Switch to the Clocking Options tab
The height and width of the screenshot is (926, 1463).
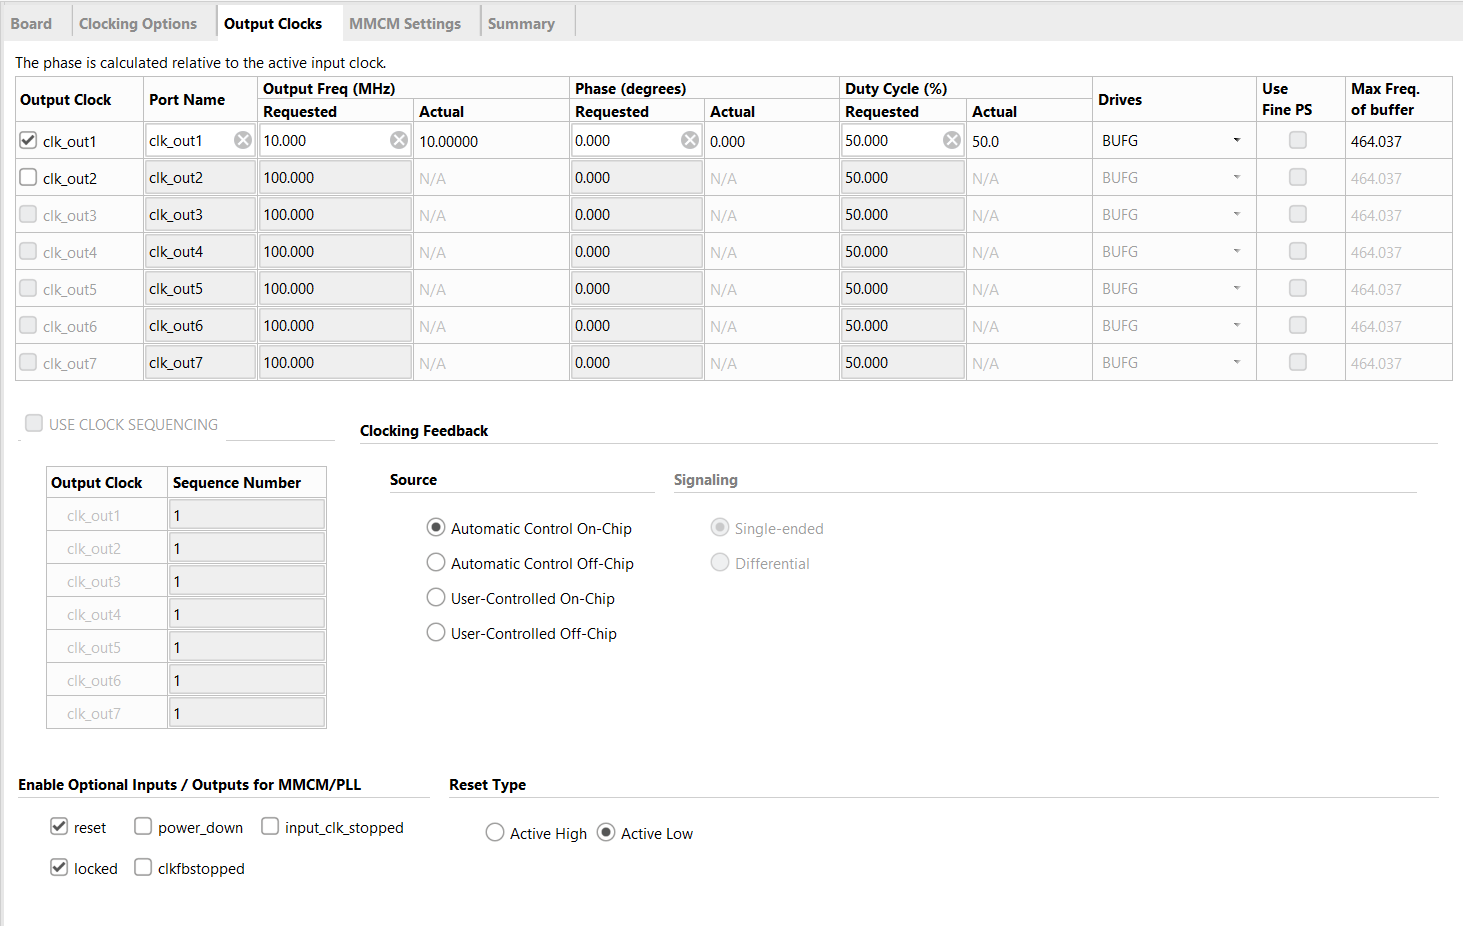(138, 23)
